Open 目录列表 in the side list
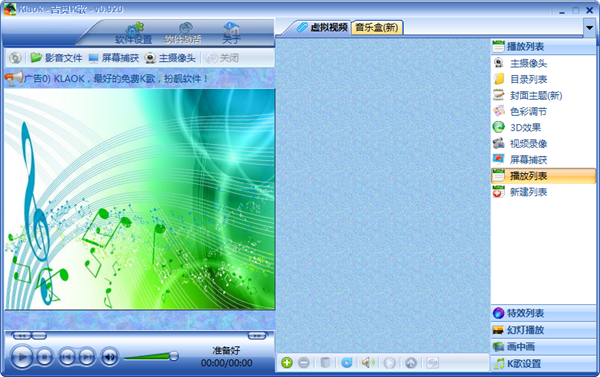 pos(543,79)
